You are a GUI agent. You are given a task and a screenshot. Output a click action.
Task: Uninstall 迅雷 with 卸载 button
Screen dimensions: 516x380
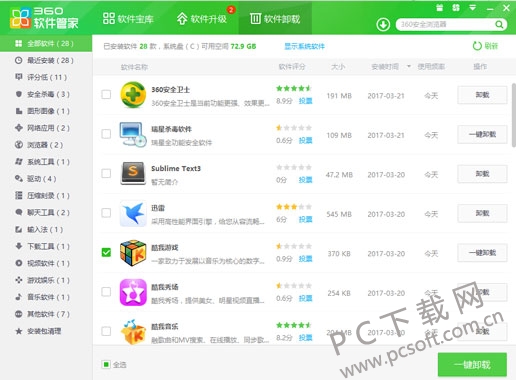click(x=482, y=213)
